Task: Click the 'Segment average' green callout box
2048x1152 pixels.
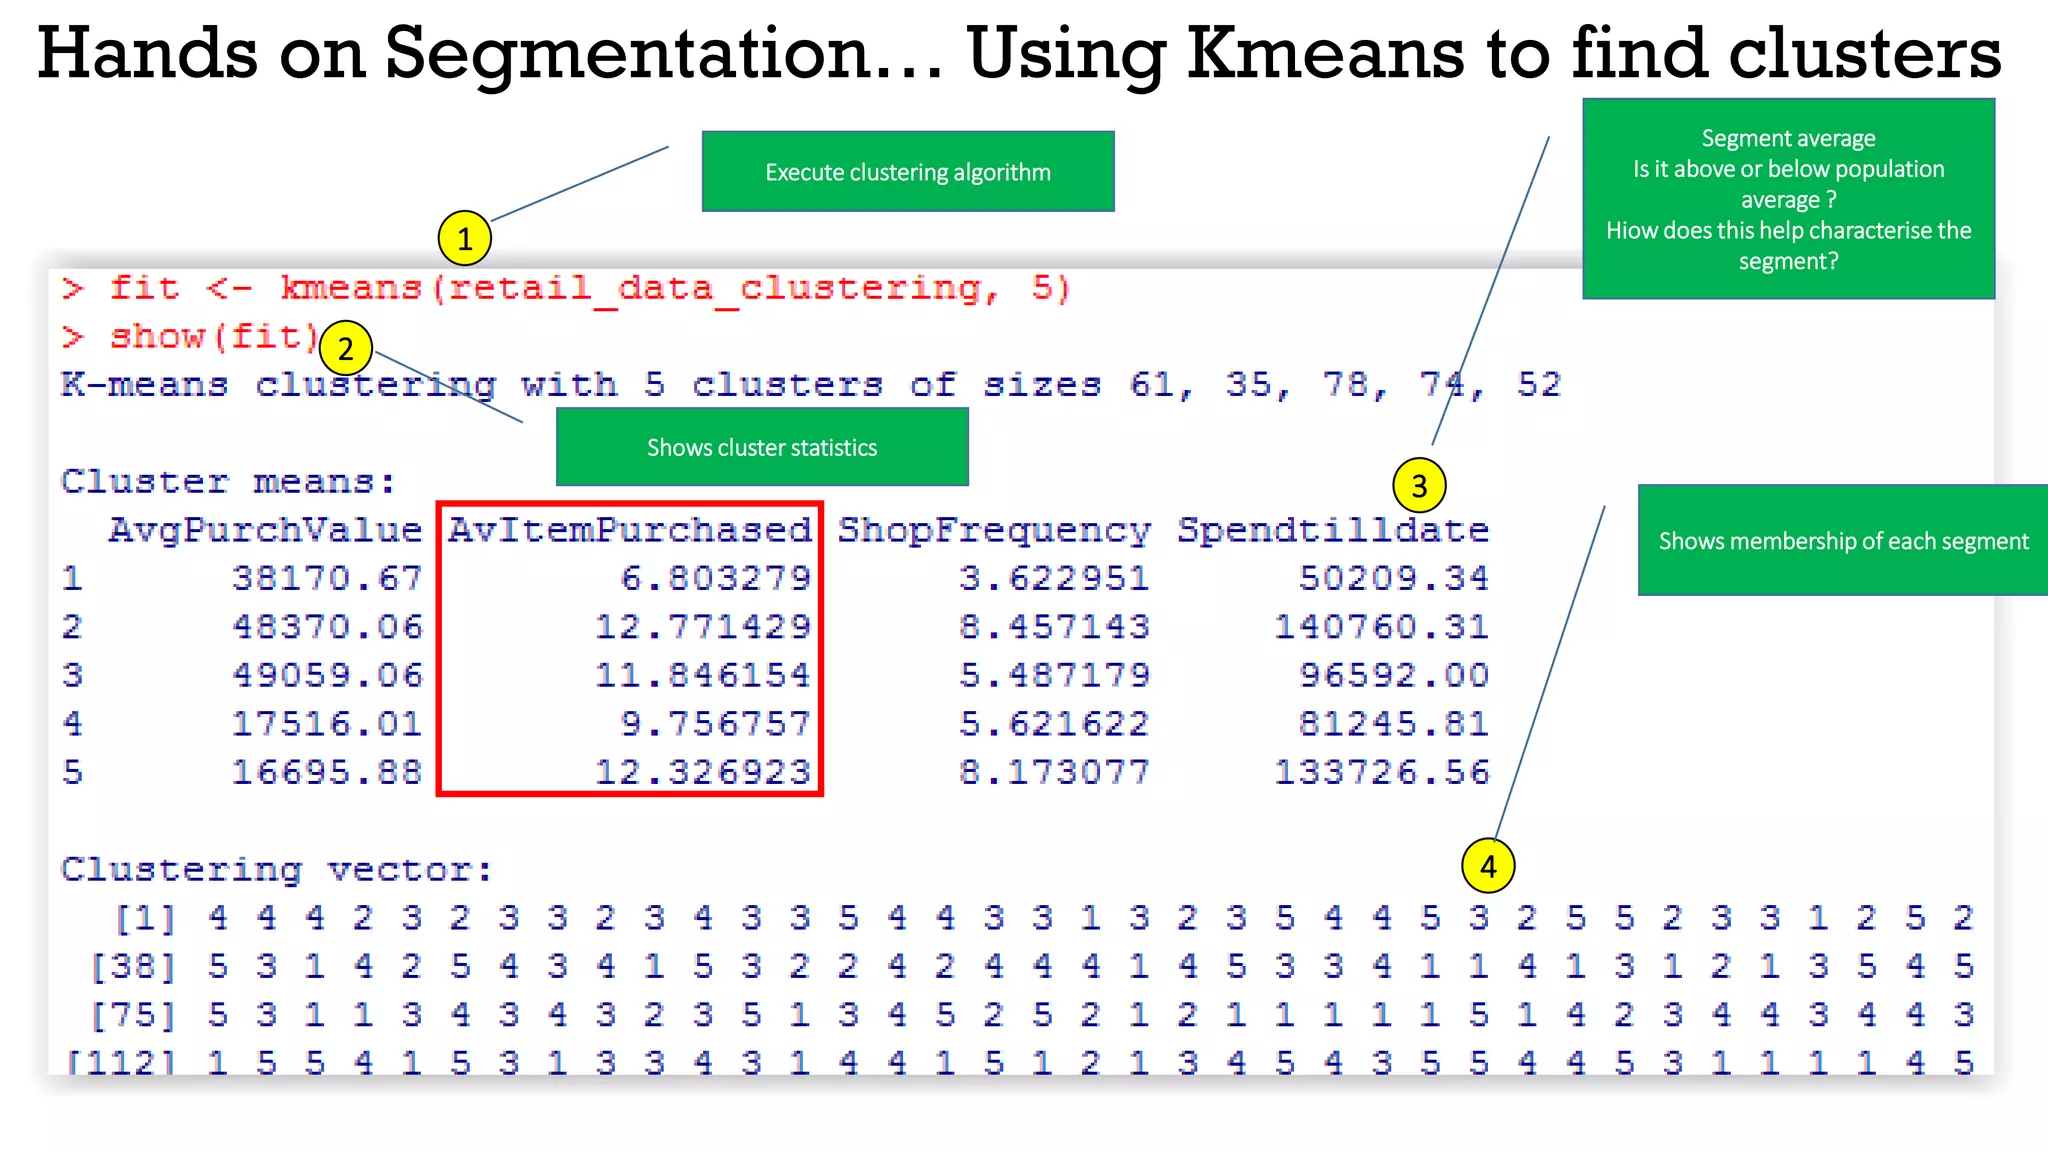Action: (x=1788, y=199)
